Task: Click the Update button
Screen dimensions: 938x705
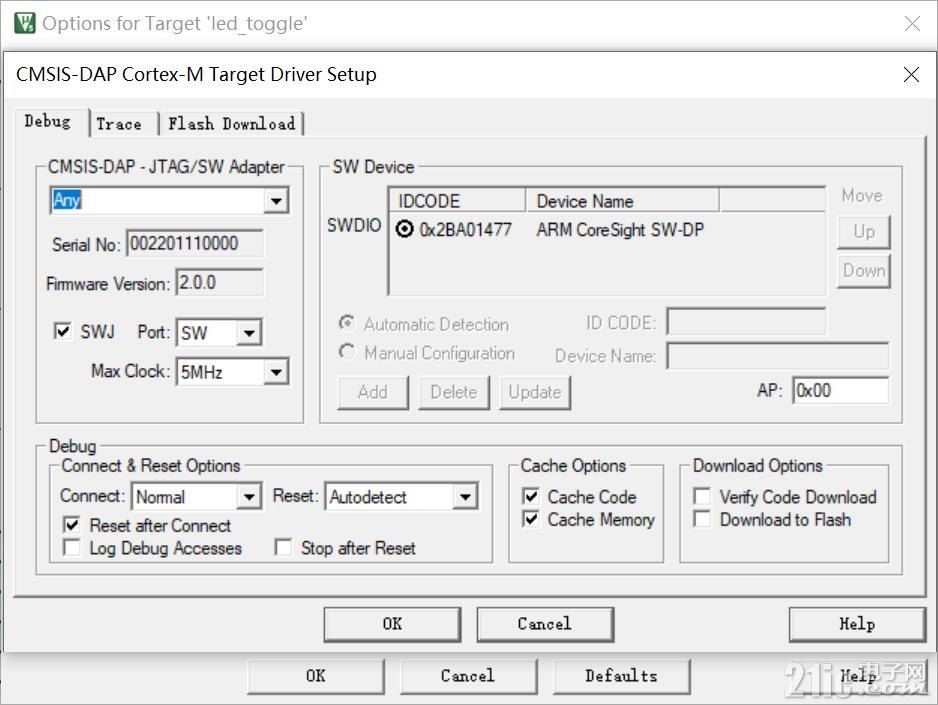Action: pos(535,393)
